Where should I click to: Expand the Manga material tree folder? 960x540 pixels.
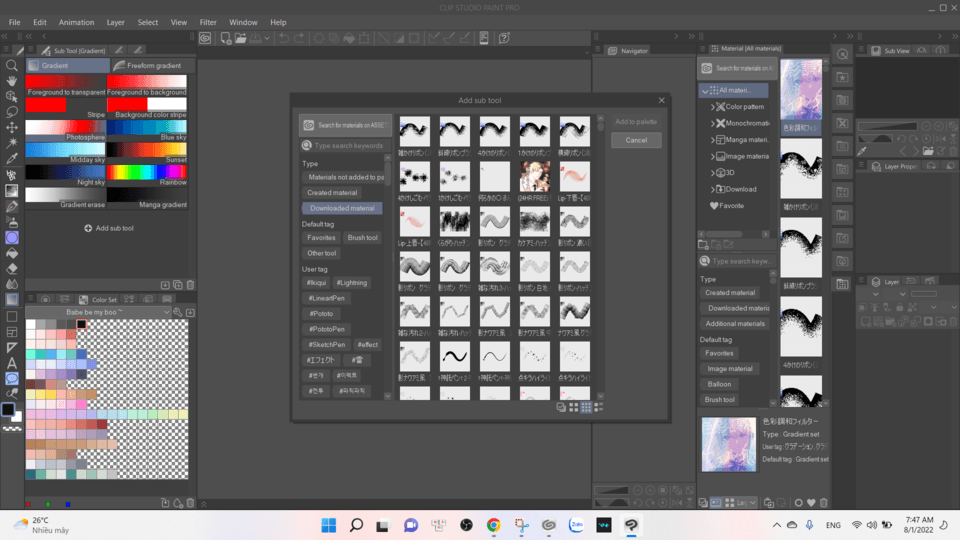(713, 140)
